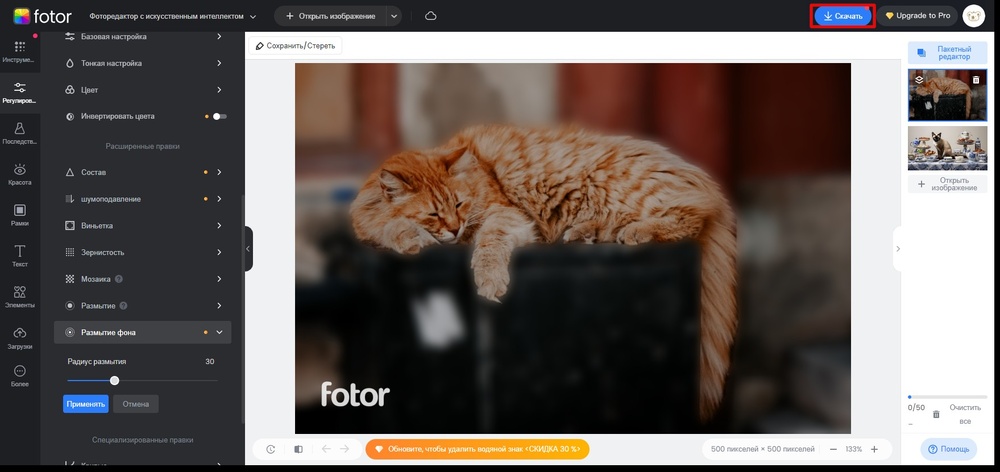Collapse the left adjustments panel handle
The width and height of the screenshot is (1000, 472).
pos(248,249)
